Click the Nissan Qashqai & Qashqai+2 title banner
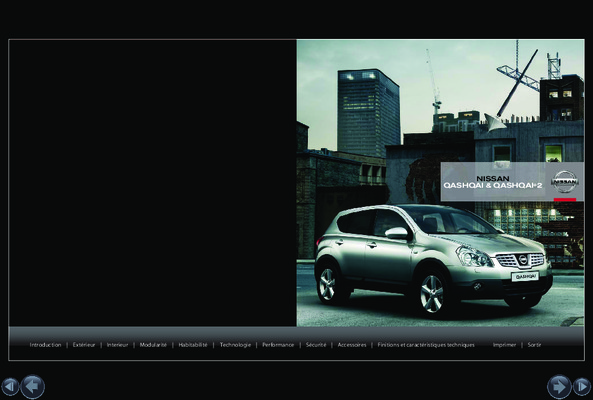The image size is (593, 400). [x=512, y=182]
